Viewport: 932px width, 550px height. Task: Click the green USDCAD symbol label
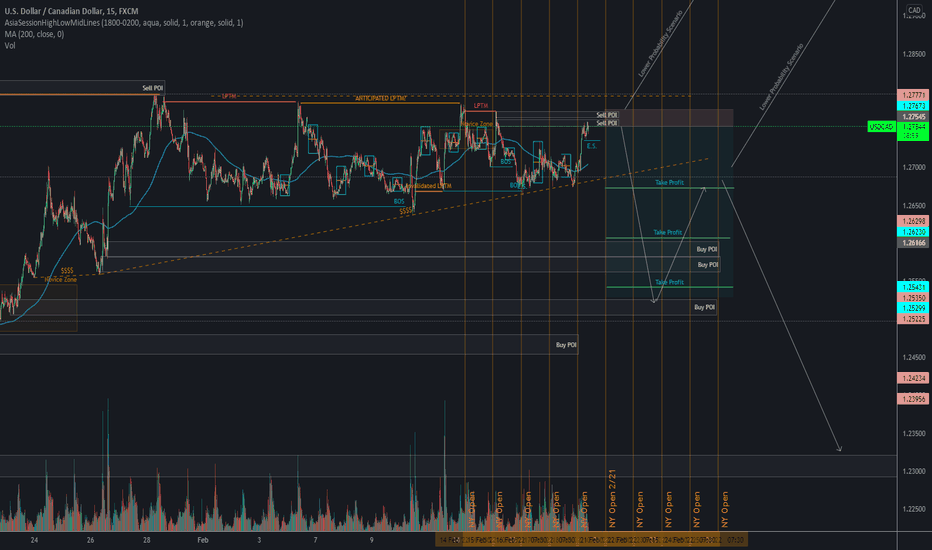click(x=881, y=127)
